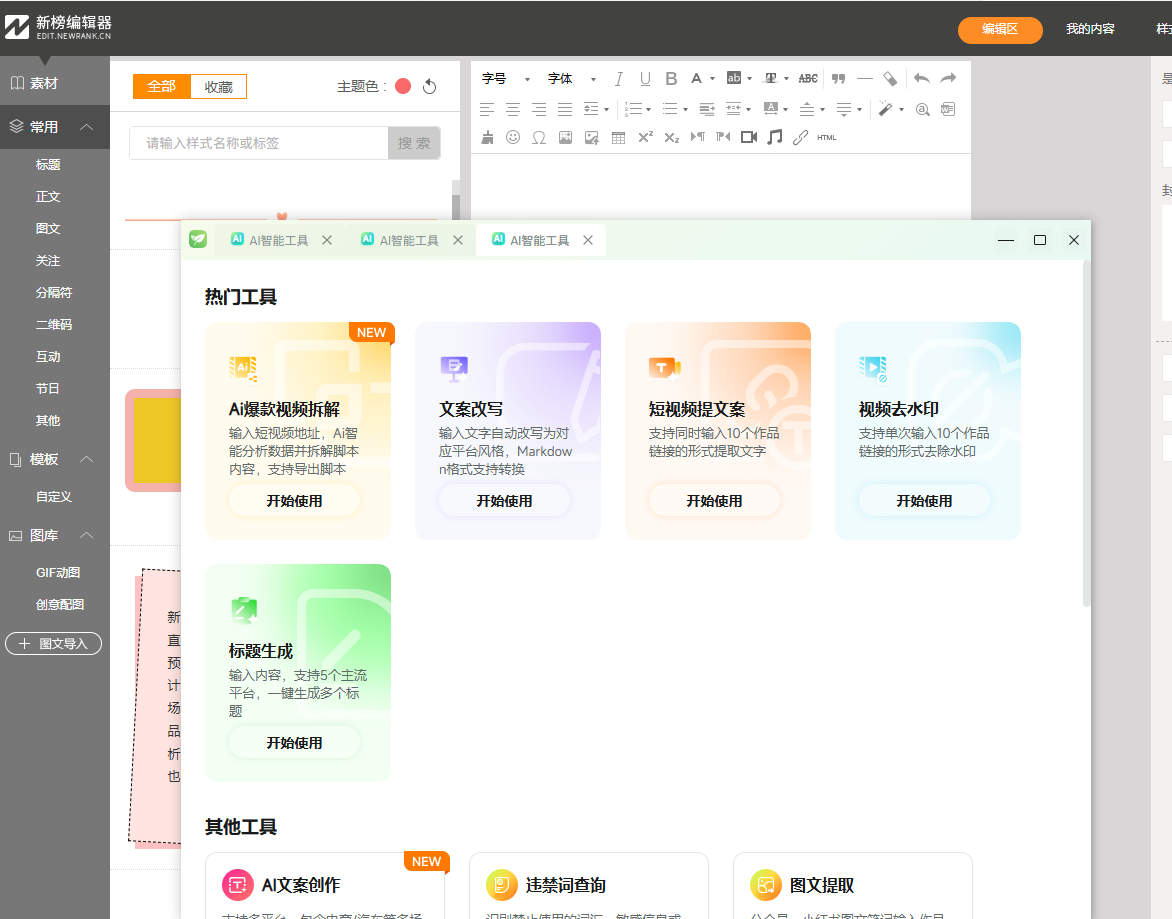Toggle bold formatting in editor toolbar
This screenshot has width=1172, height=919.
pyautogui.click(x=671, y=79)
